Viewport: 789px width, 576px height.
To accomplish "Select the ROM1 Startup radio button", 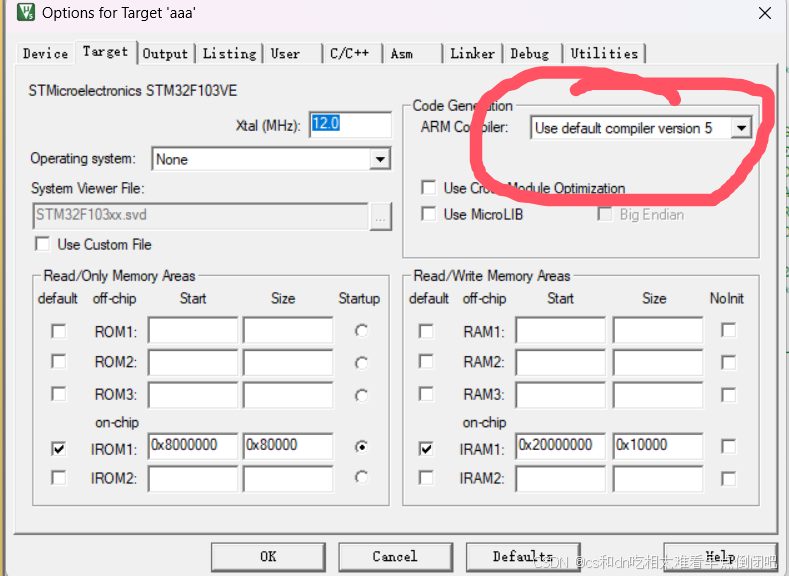I will point(361,331).
